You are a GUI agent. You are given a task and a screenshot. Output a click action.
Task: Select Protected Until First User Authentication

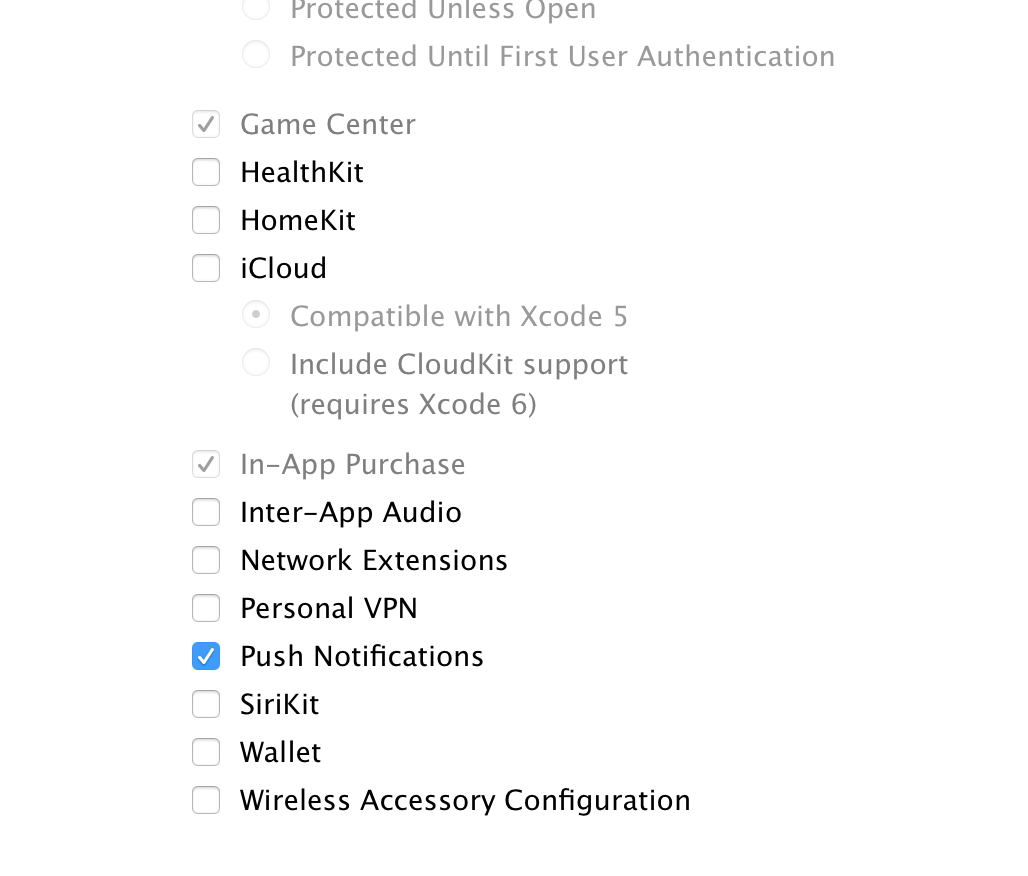256,54
